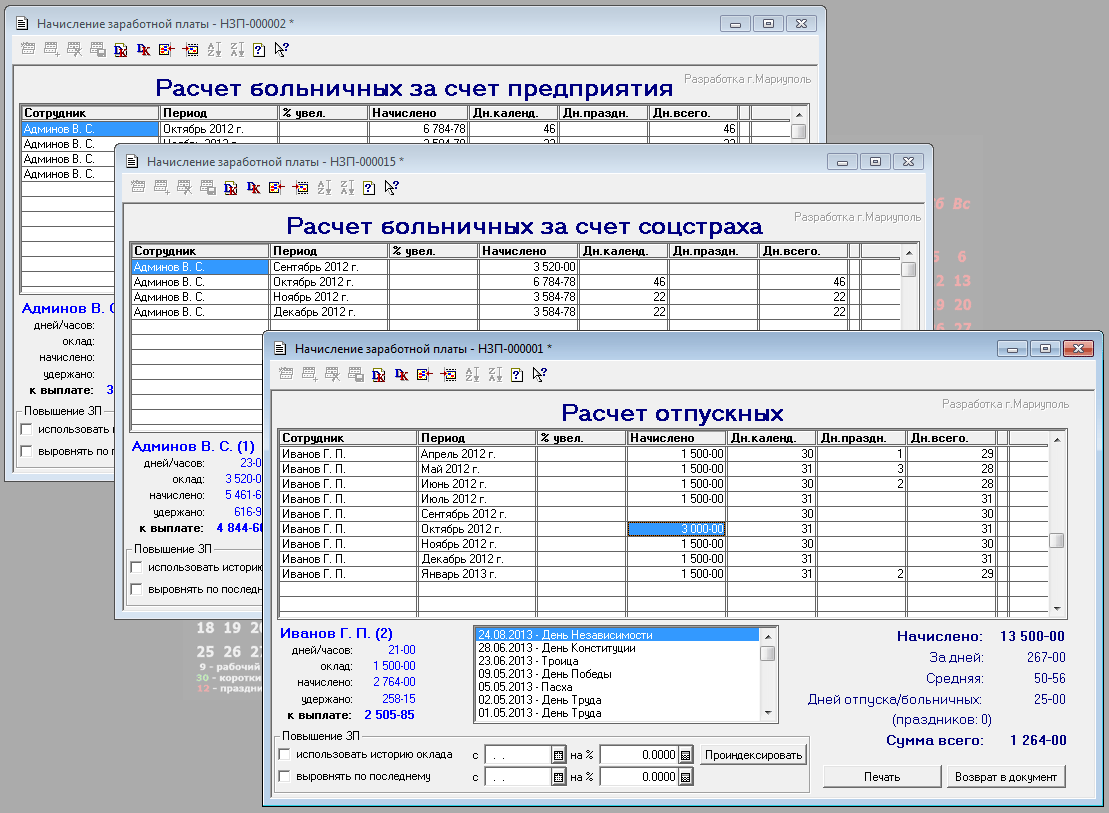Click 'Начислено' column header in vacation table
The image size is (1109, 813).
(x=676, y=438)
